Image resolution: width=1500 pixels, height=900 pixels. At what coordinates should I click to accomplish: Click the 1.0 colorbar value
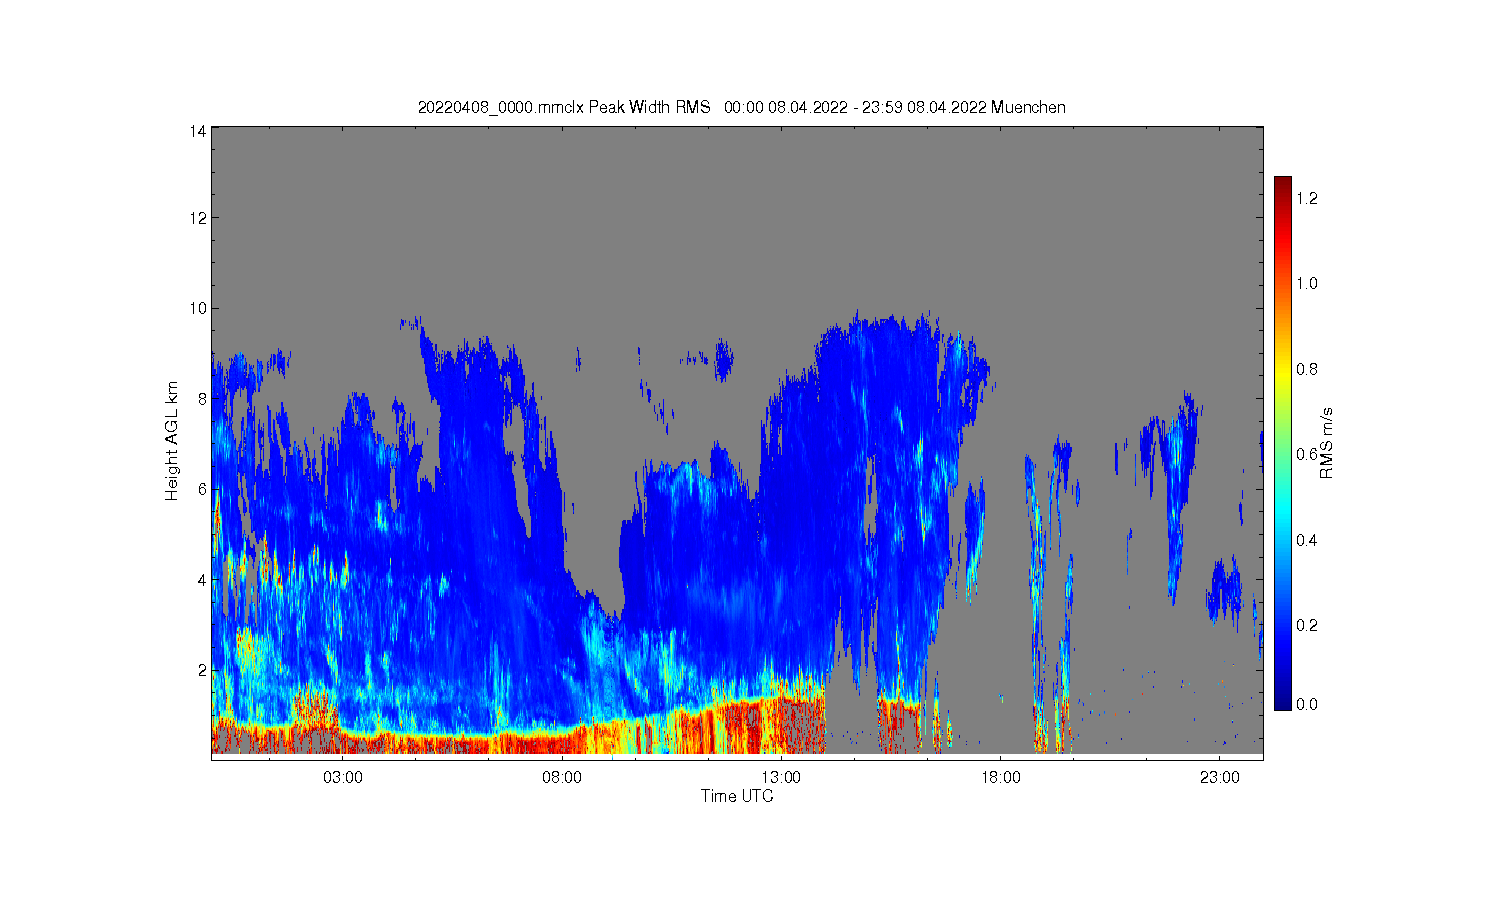(1307, 283)
